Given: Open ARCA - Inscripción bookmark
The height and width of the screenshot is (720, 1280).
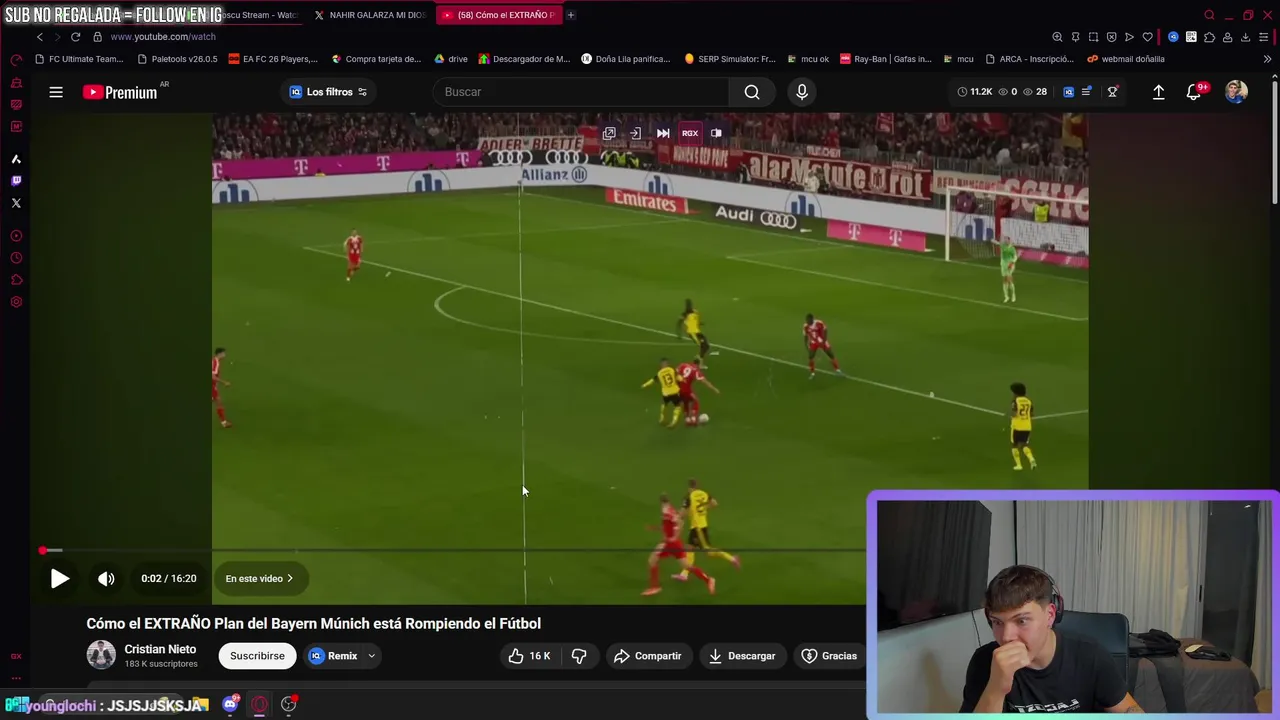Looking at the screenshot, I should [x=1030, y=59].
